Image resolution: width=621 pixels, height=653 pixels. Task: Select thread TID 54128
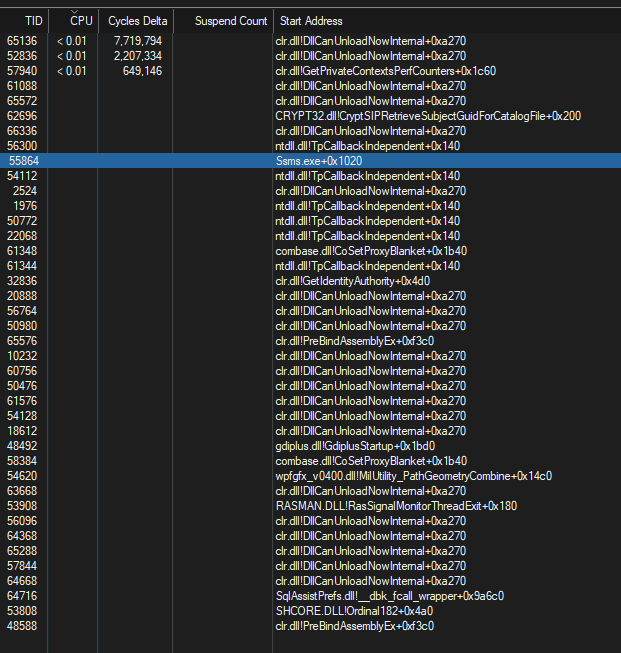pyautogui.click(x=310, y=416)
